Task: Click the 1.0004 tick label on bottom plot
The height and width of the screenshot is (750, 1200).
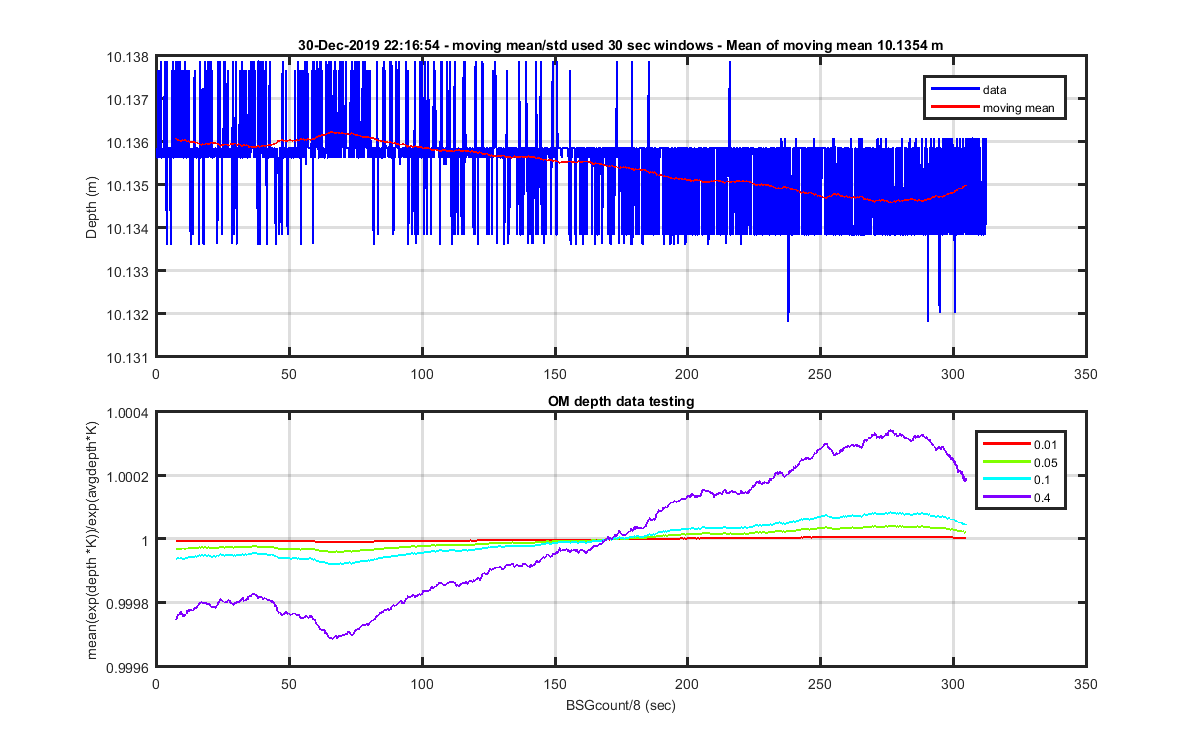Action: (x=129, y=412)
